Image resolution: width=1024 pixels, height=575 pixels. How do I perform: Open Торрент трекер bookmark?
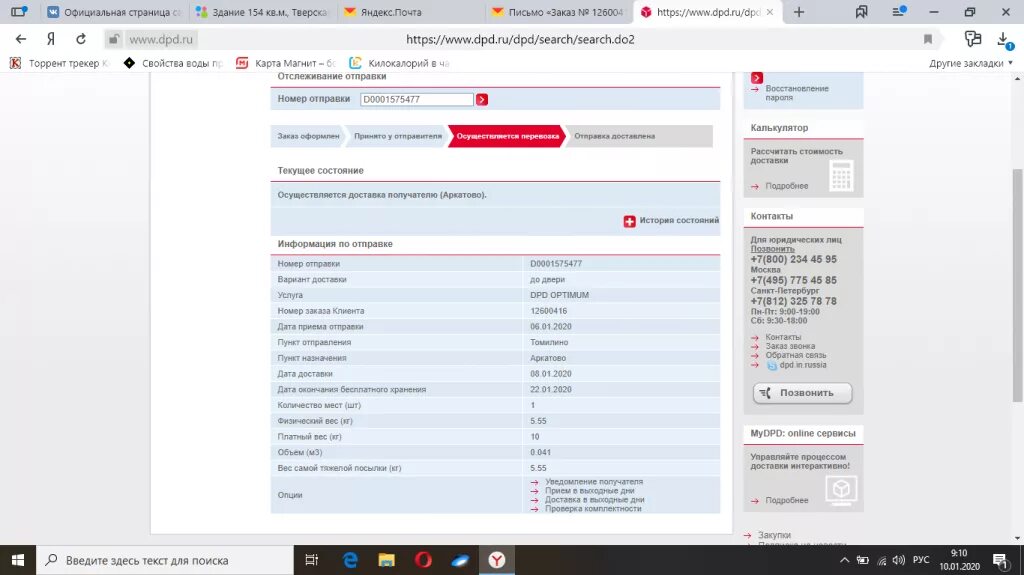coord(60,63)
